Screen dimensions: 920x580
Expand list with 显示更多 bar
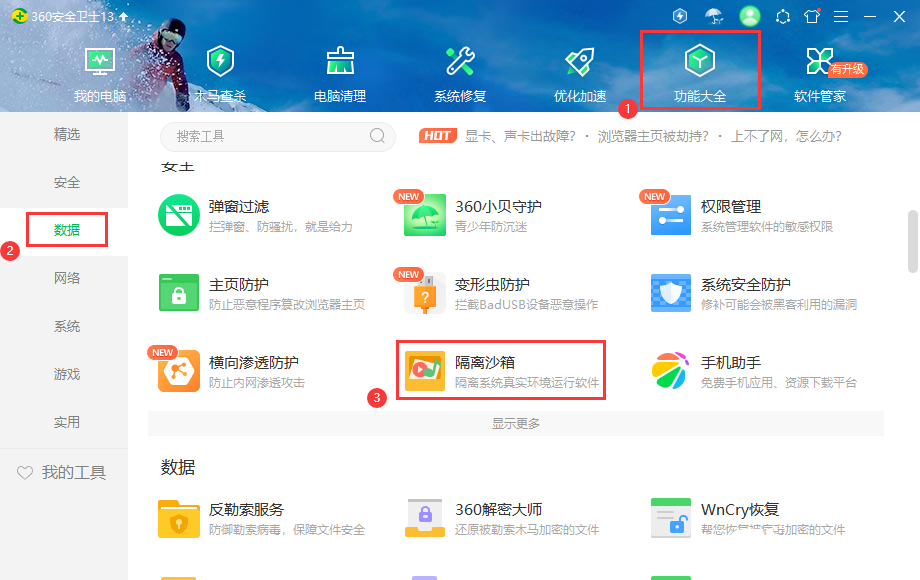[x=515, y=423]
